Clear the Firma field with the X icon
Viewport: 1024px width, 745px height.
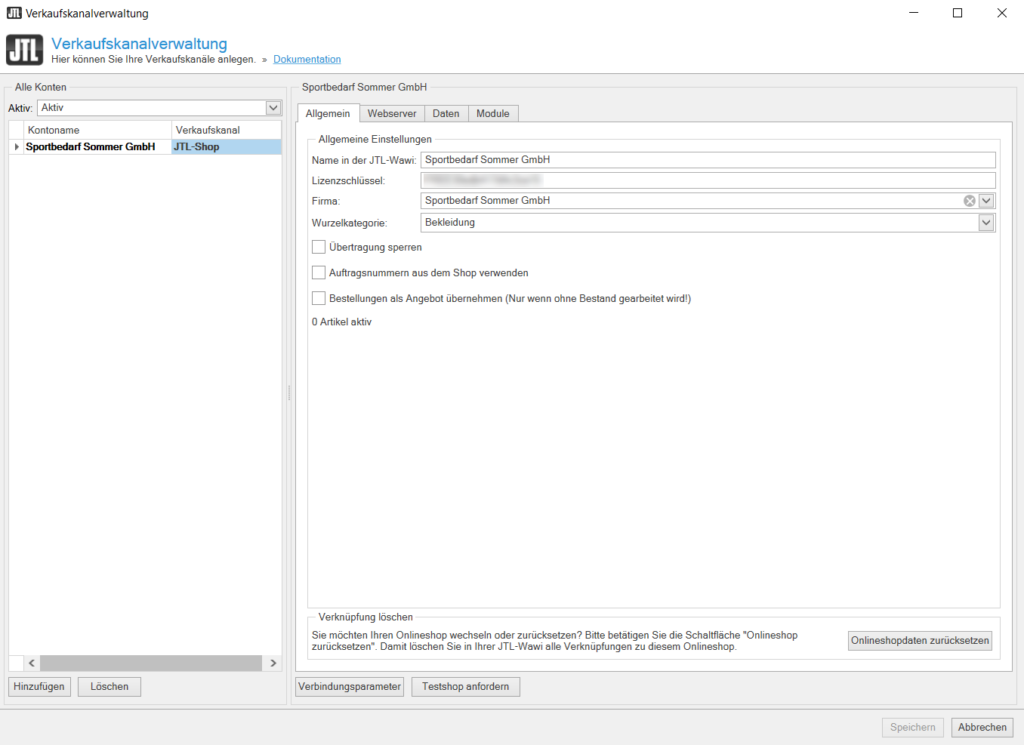[x=969, y=201]
